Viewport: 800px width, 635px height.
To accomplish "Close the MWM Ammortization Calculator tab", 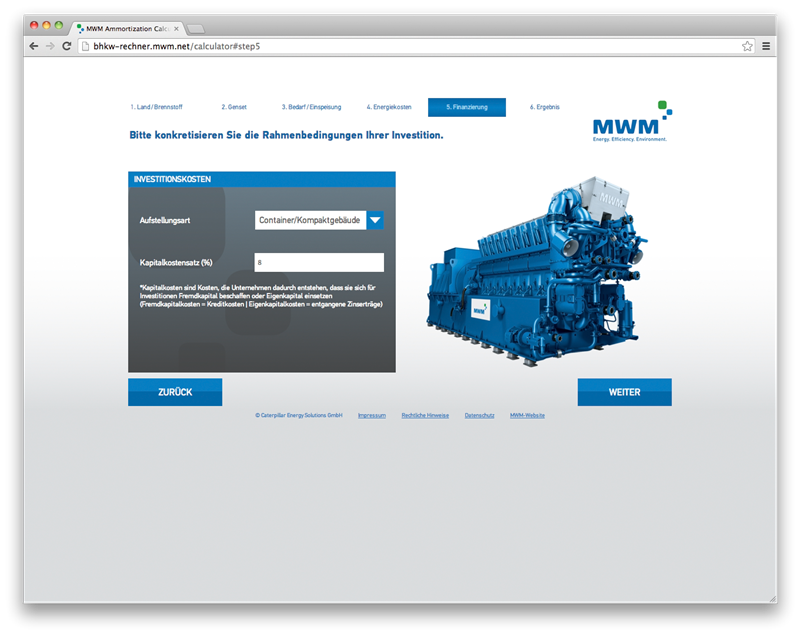I will pos(176,29).
